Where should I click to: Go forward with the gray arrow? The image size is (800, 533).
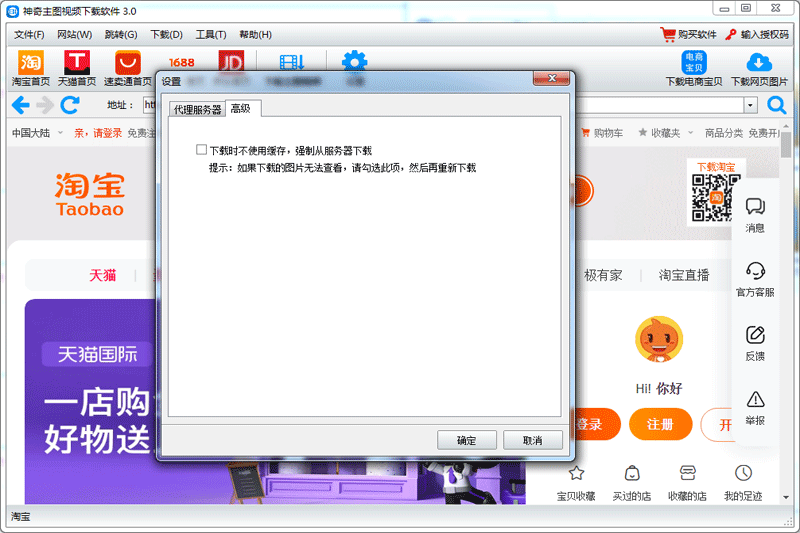pyautogui.click(x=45, y=105)
